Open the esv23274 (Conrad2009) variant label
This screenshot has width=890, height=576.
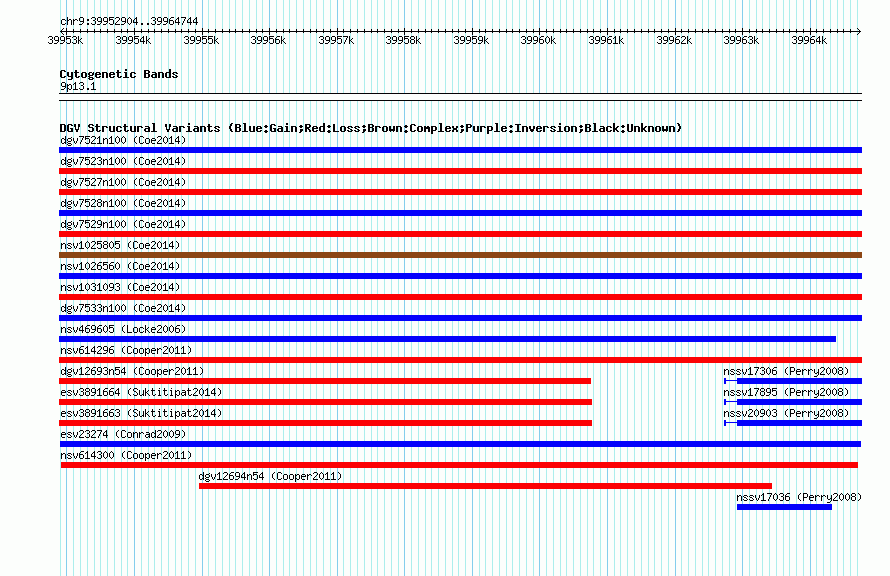pos(123,434)
